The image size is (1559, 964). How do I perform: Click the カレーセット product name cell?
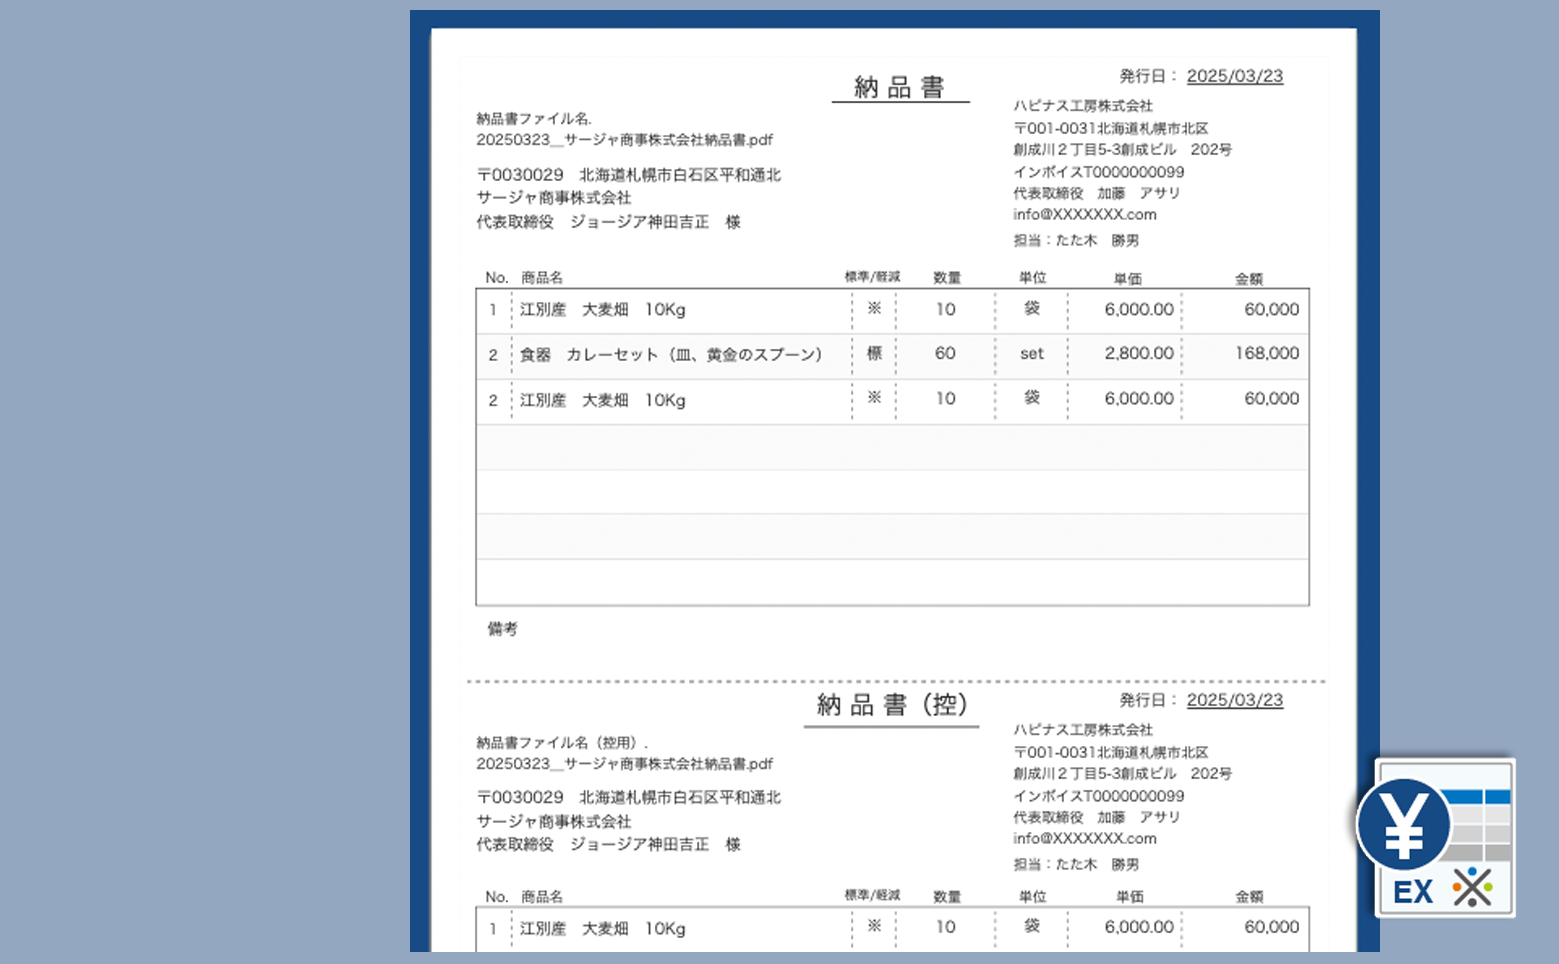pos(670,354)
